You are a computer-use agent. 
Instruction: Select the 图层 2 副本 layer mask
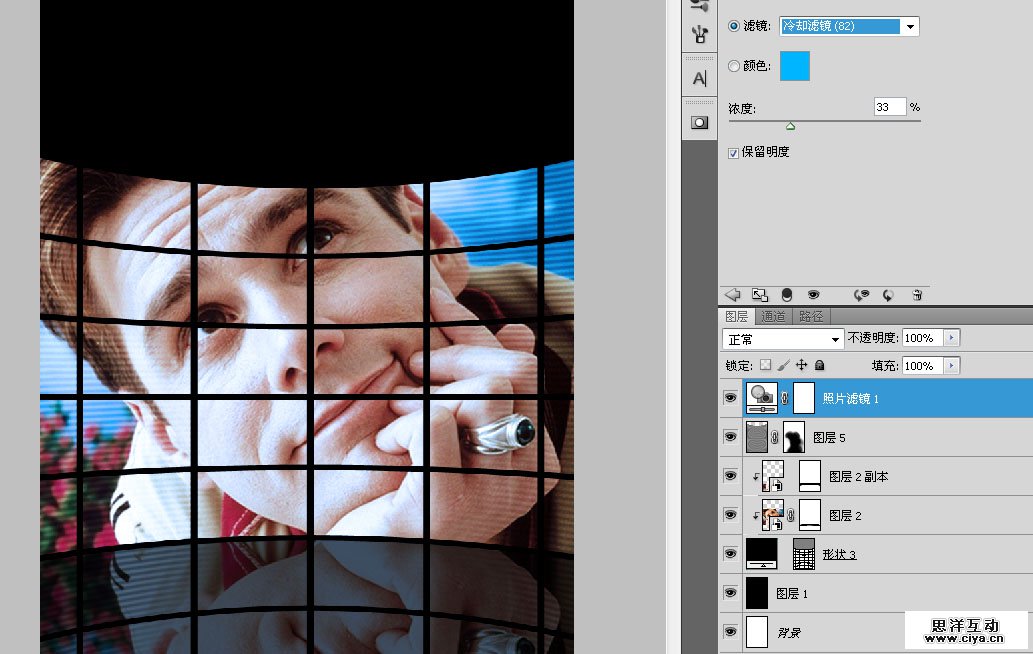point(810,476)
